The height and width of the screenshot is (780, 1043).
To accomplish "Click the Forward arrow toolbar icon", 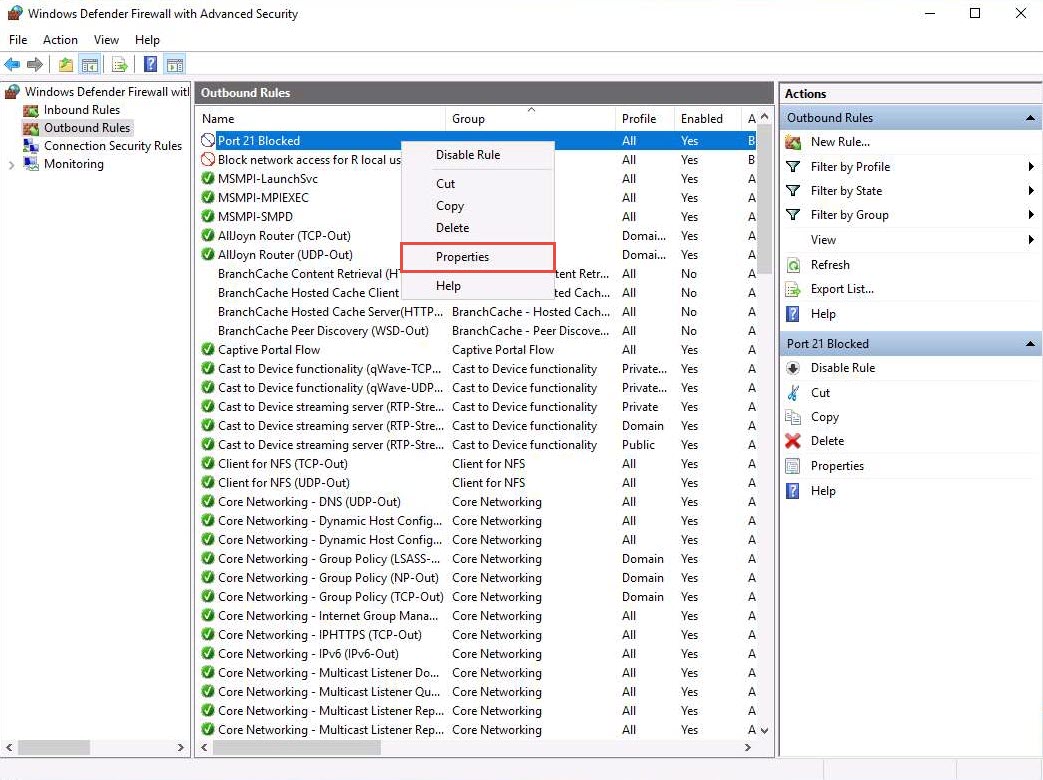I will [35, 65].
